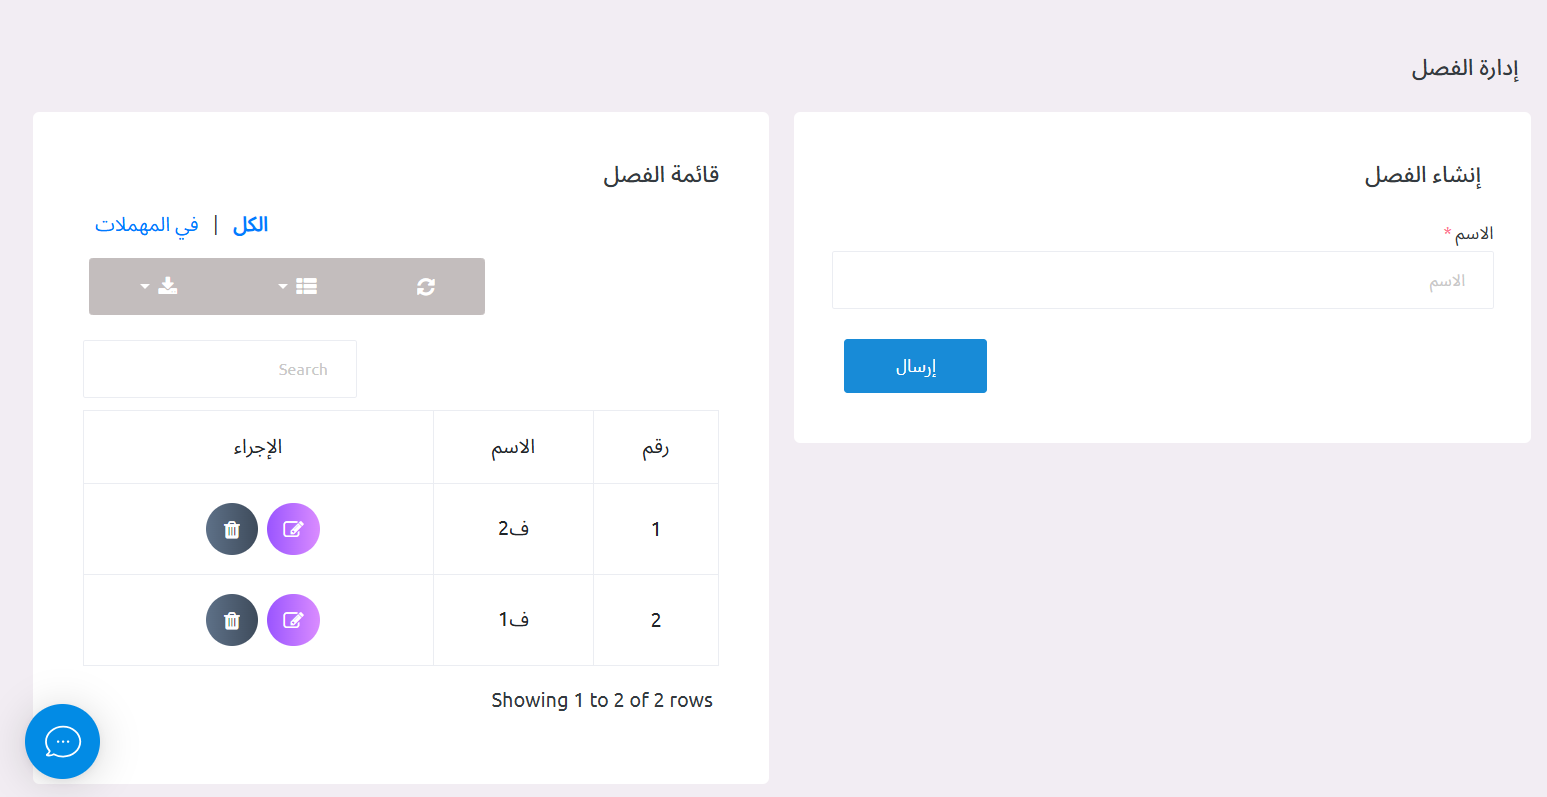This screenshot has height=797, width=1547.
Task: Expand the export format dropdown arrow
Action: click(143, 286)
